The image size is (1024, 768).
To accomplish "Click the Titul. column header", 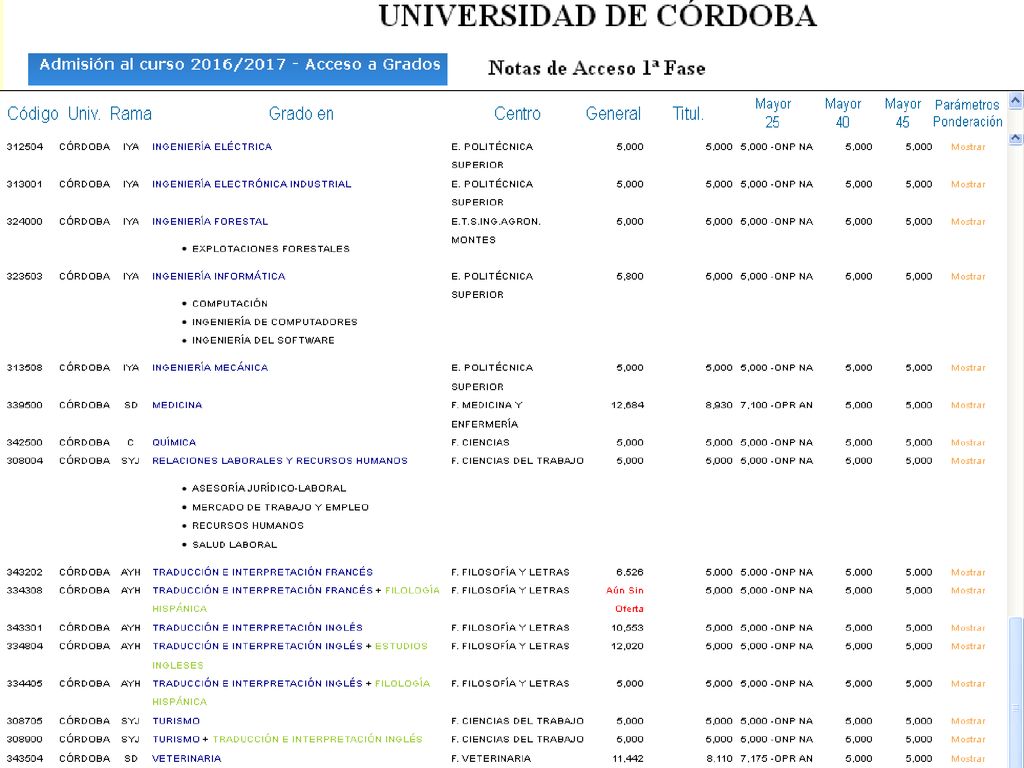I will point(688,114).
